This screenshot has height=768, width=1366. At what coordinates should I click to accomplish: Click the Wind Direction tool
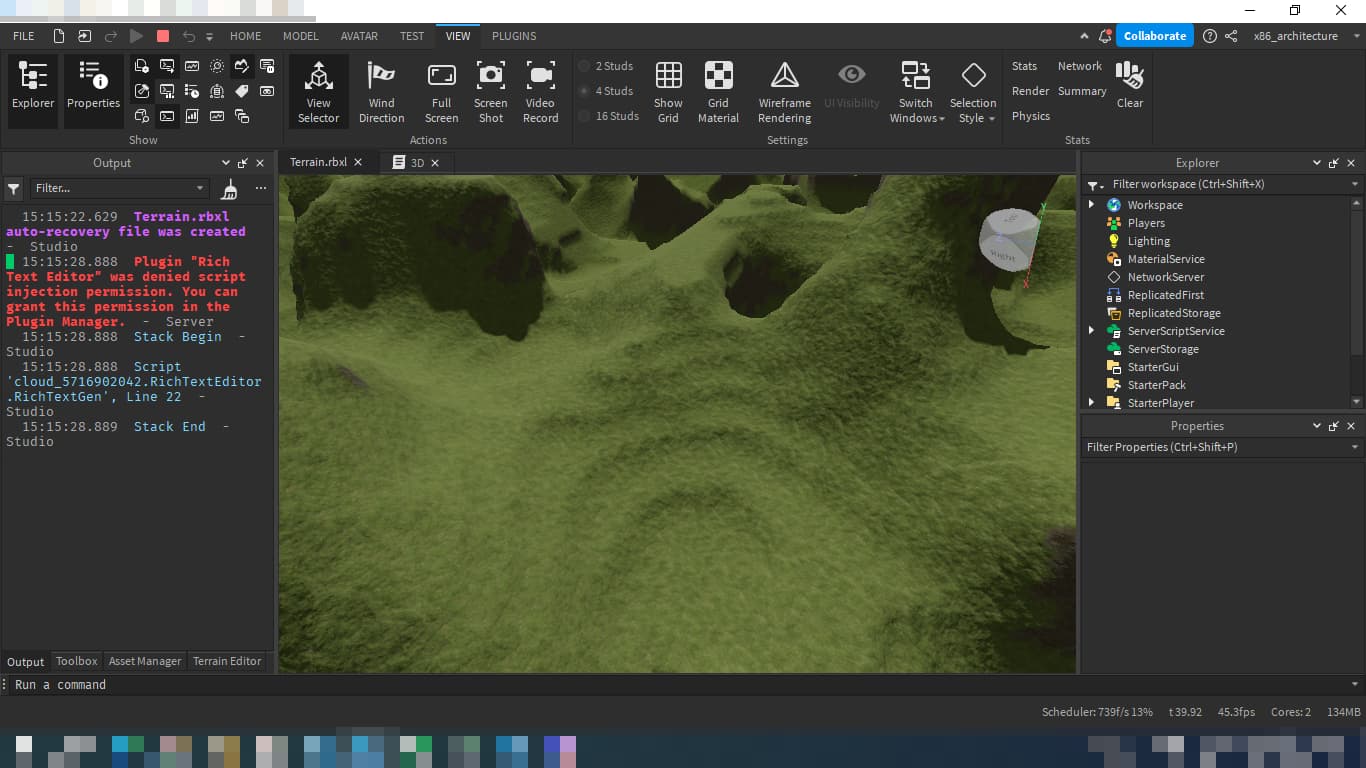click(381, 90)
